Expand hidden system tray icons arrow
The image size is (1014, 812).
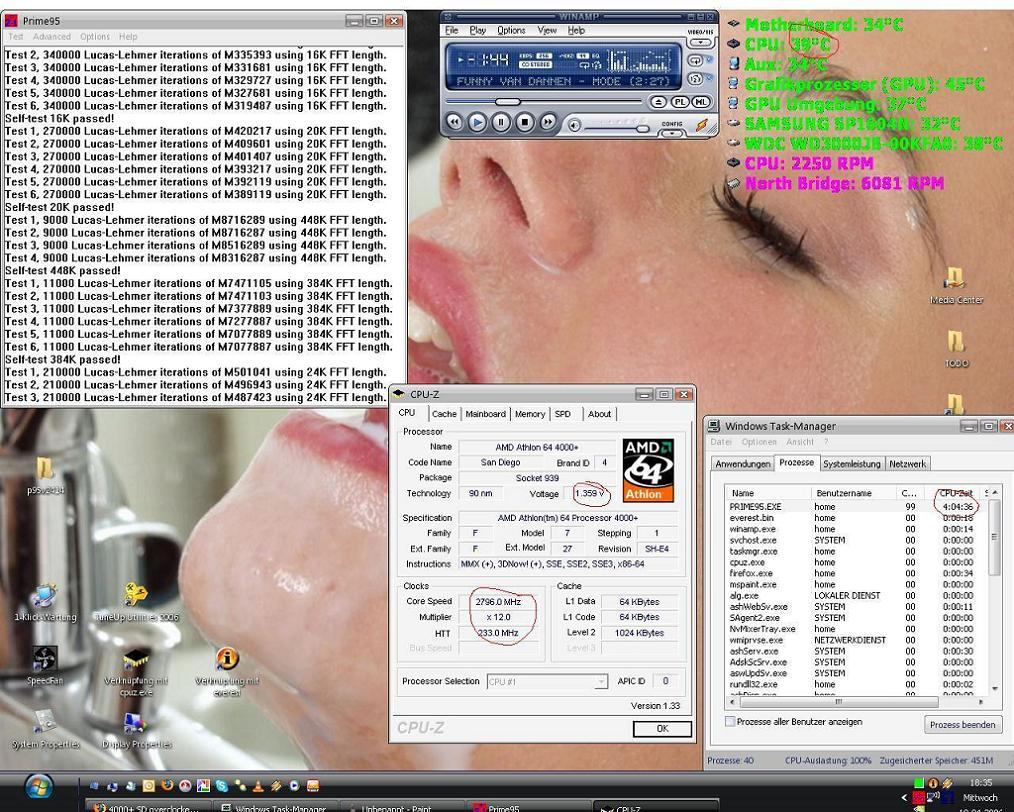[905, 797]
